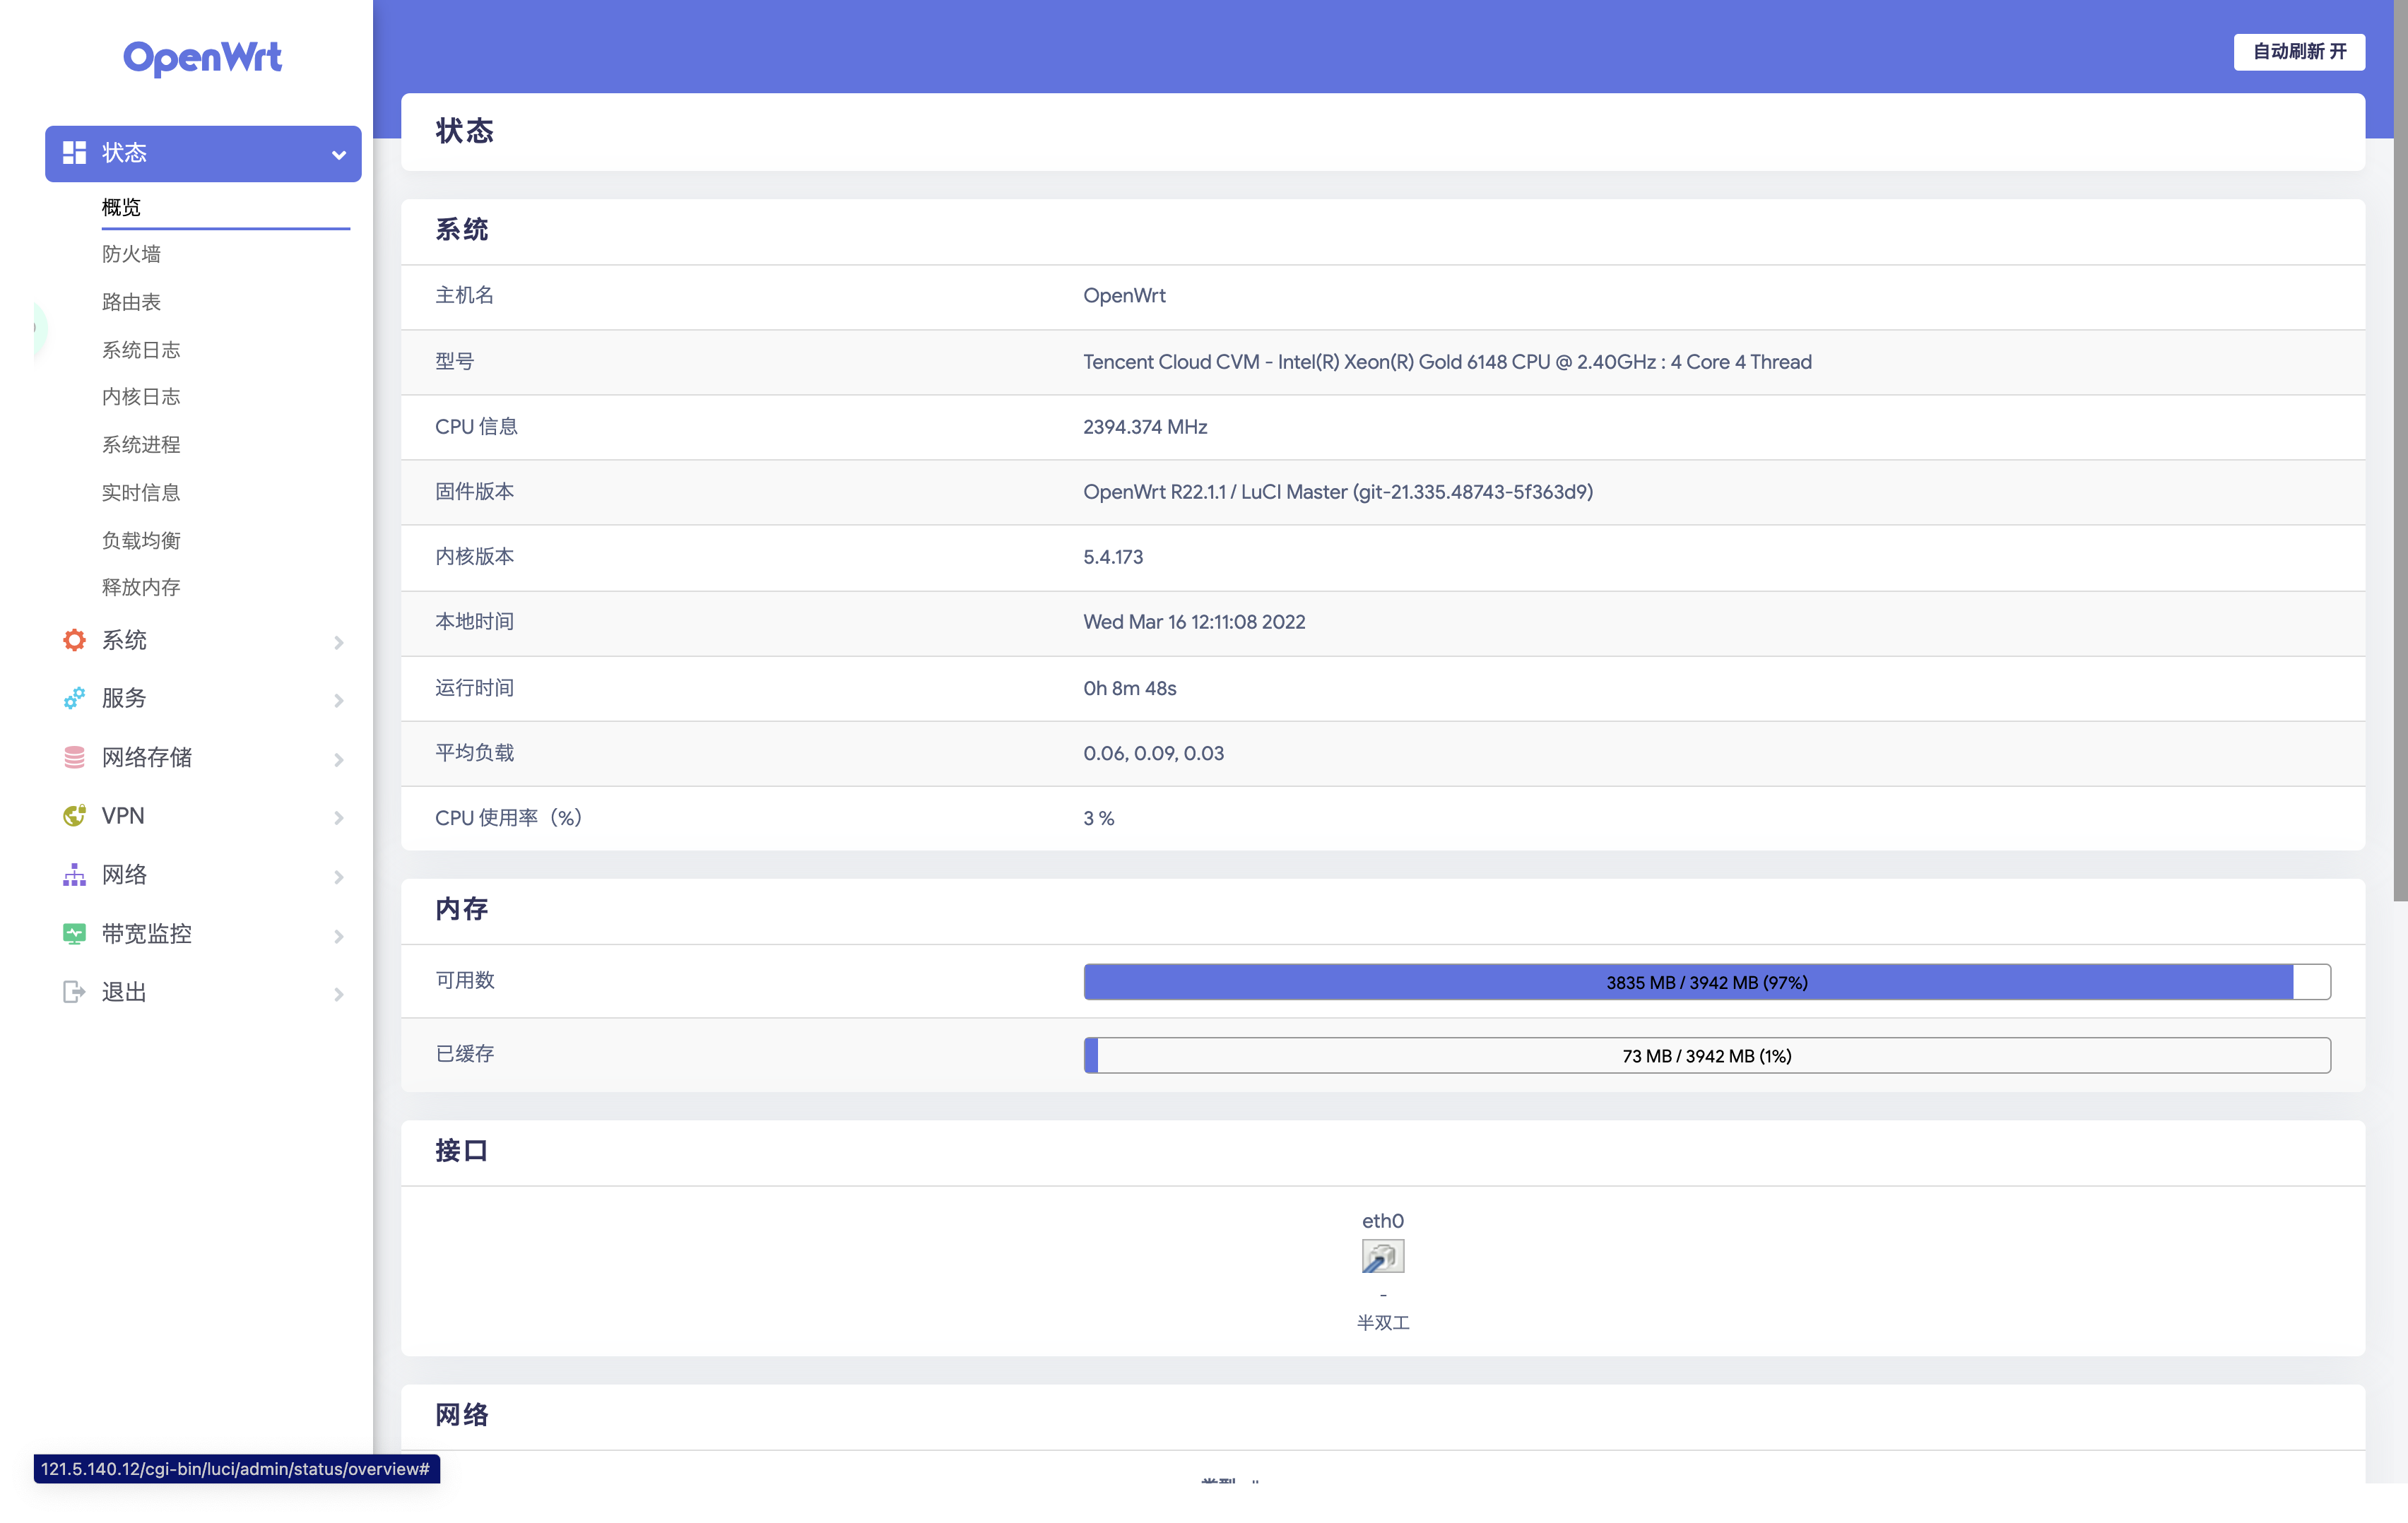
Task: Click the eth0 interface label
Action: pyautogui.click(x=1383, y=1220)
